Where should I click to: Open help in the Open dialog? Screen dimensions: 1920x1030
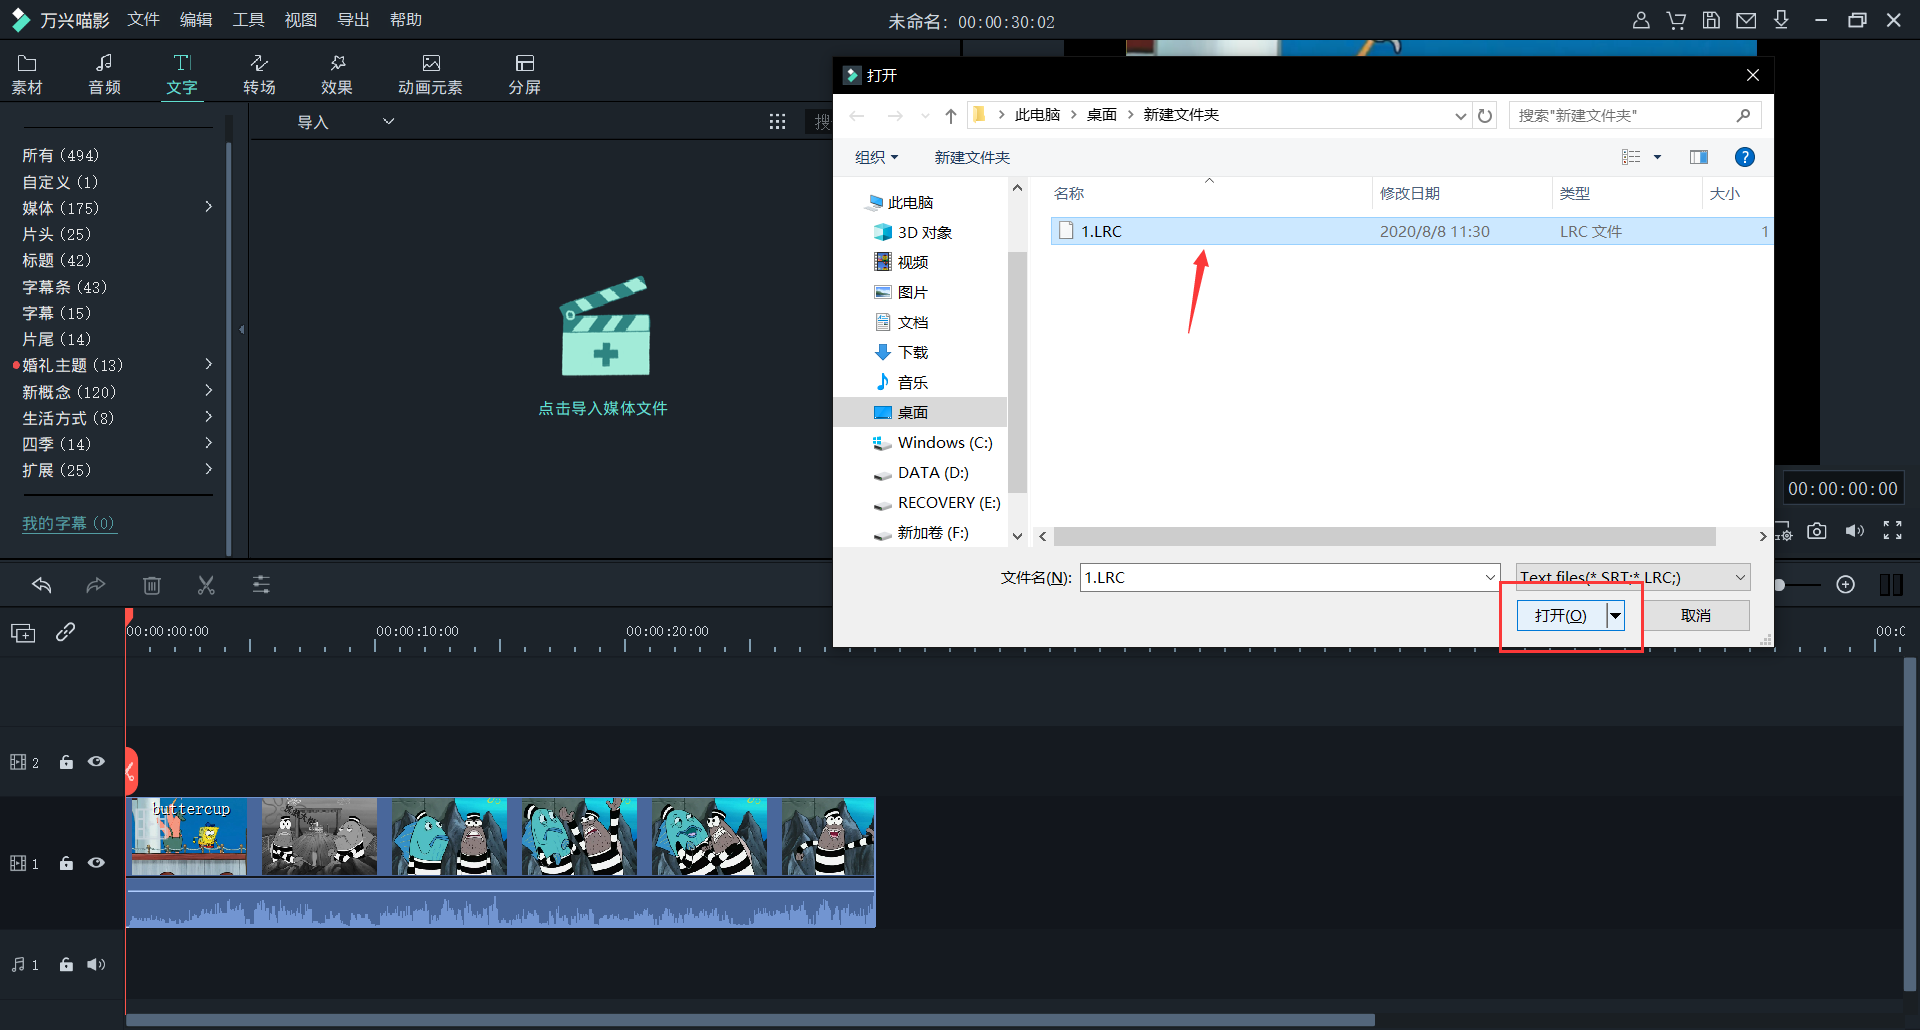tap(1745, 157)
